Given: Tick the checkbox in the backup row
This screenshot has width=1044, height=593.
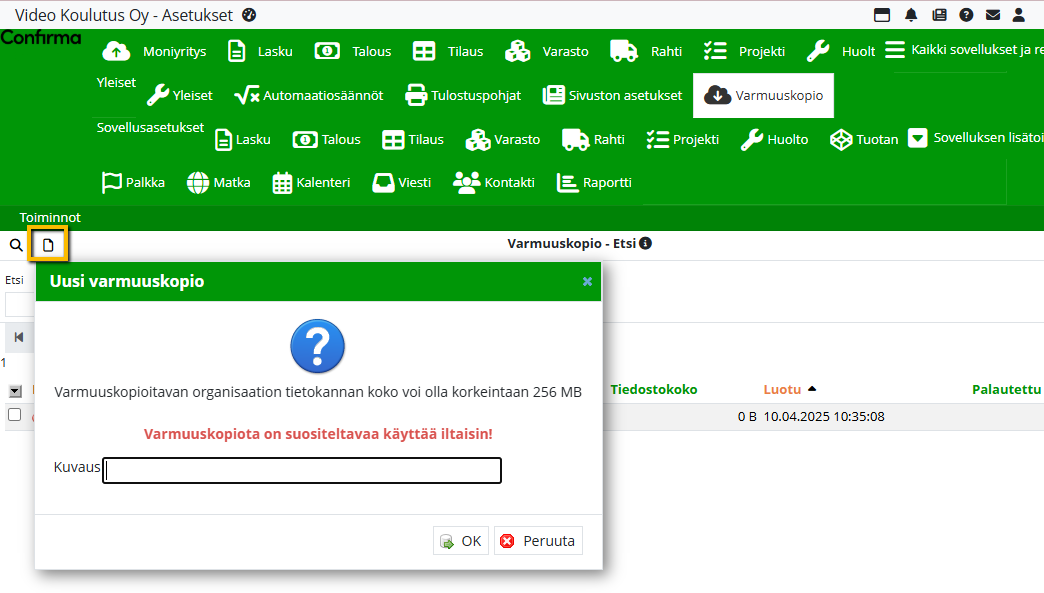Looking at the screenshot, I should click(15, 415).
